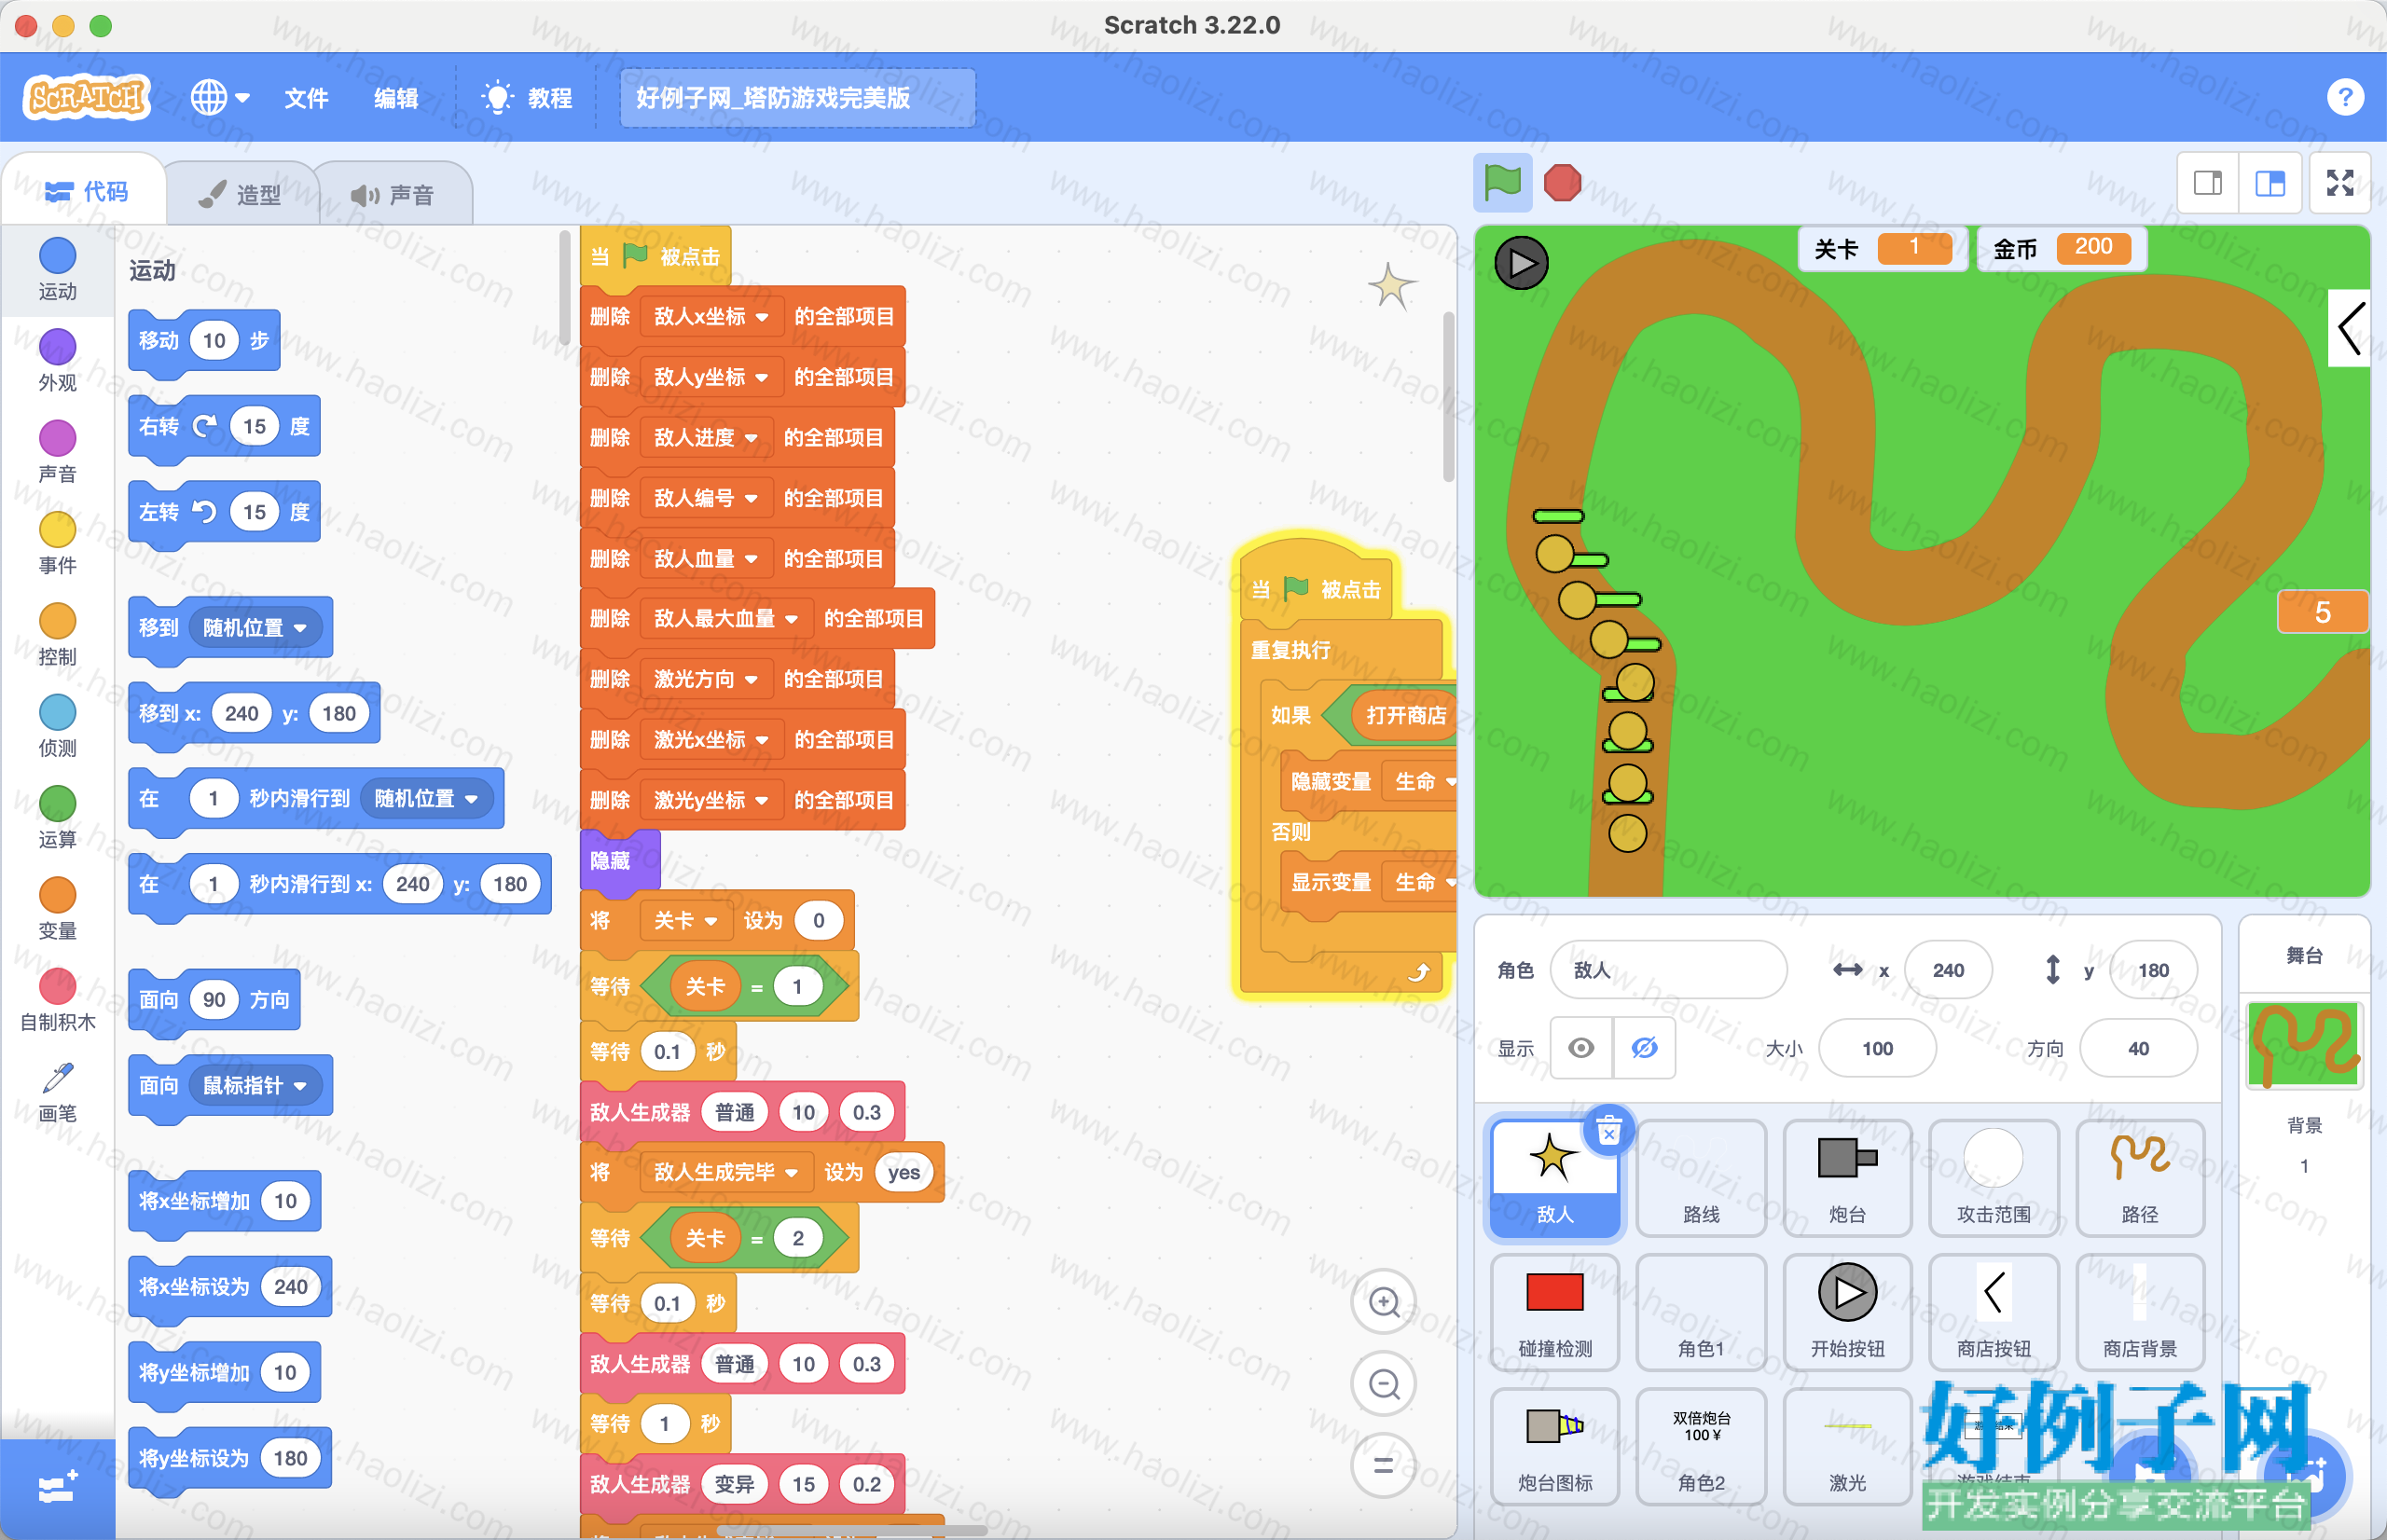The width and height of the screenshot is (2387, 1540).
Task: Click the 隐藏 purple block in script
Action: point(620,860)
